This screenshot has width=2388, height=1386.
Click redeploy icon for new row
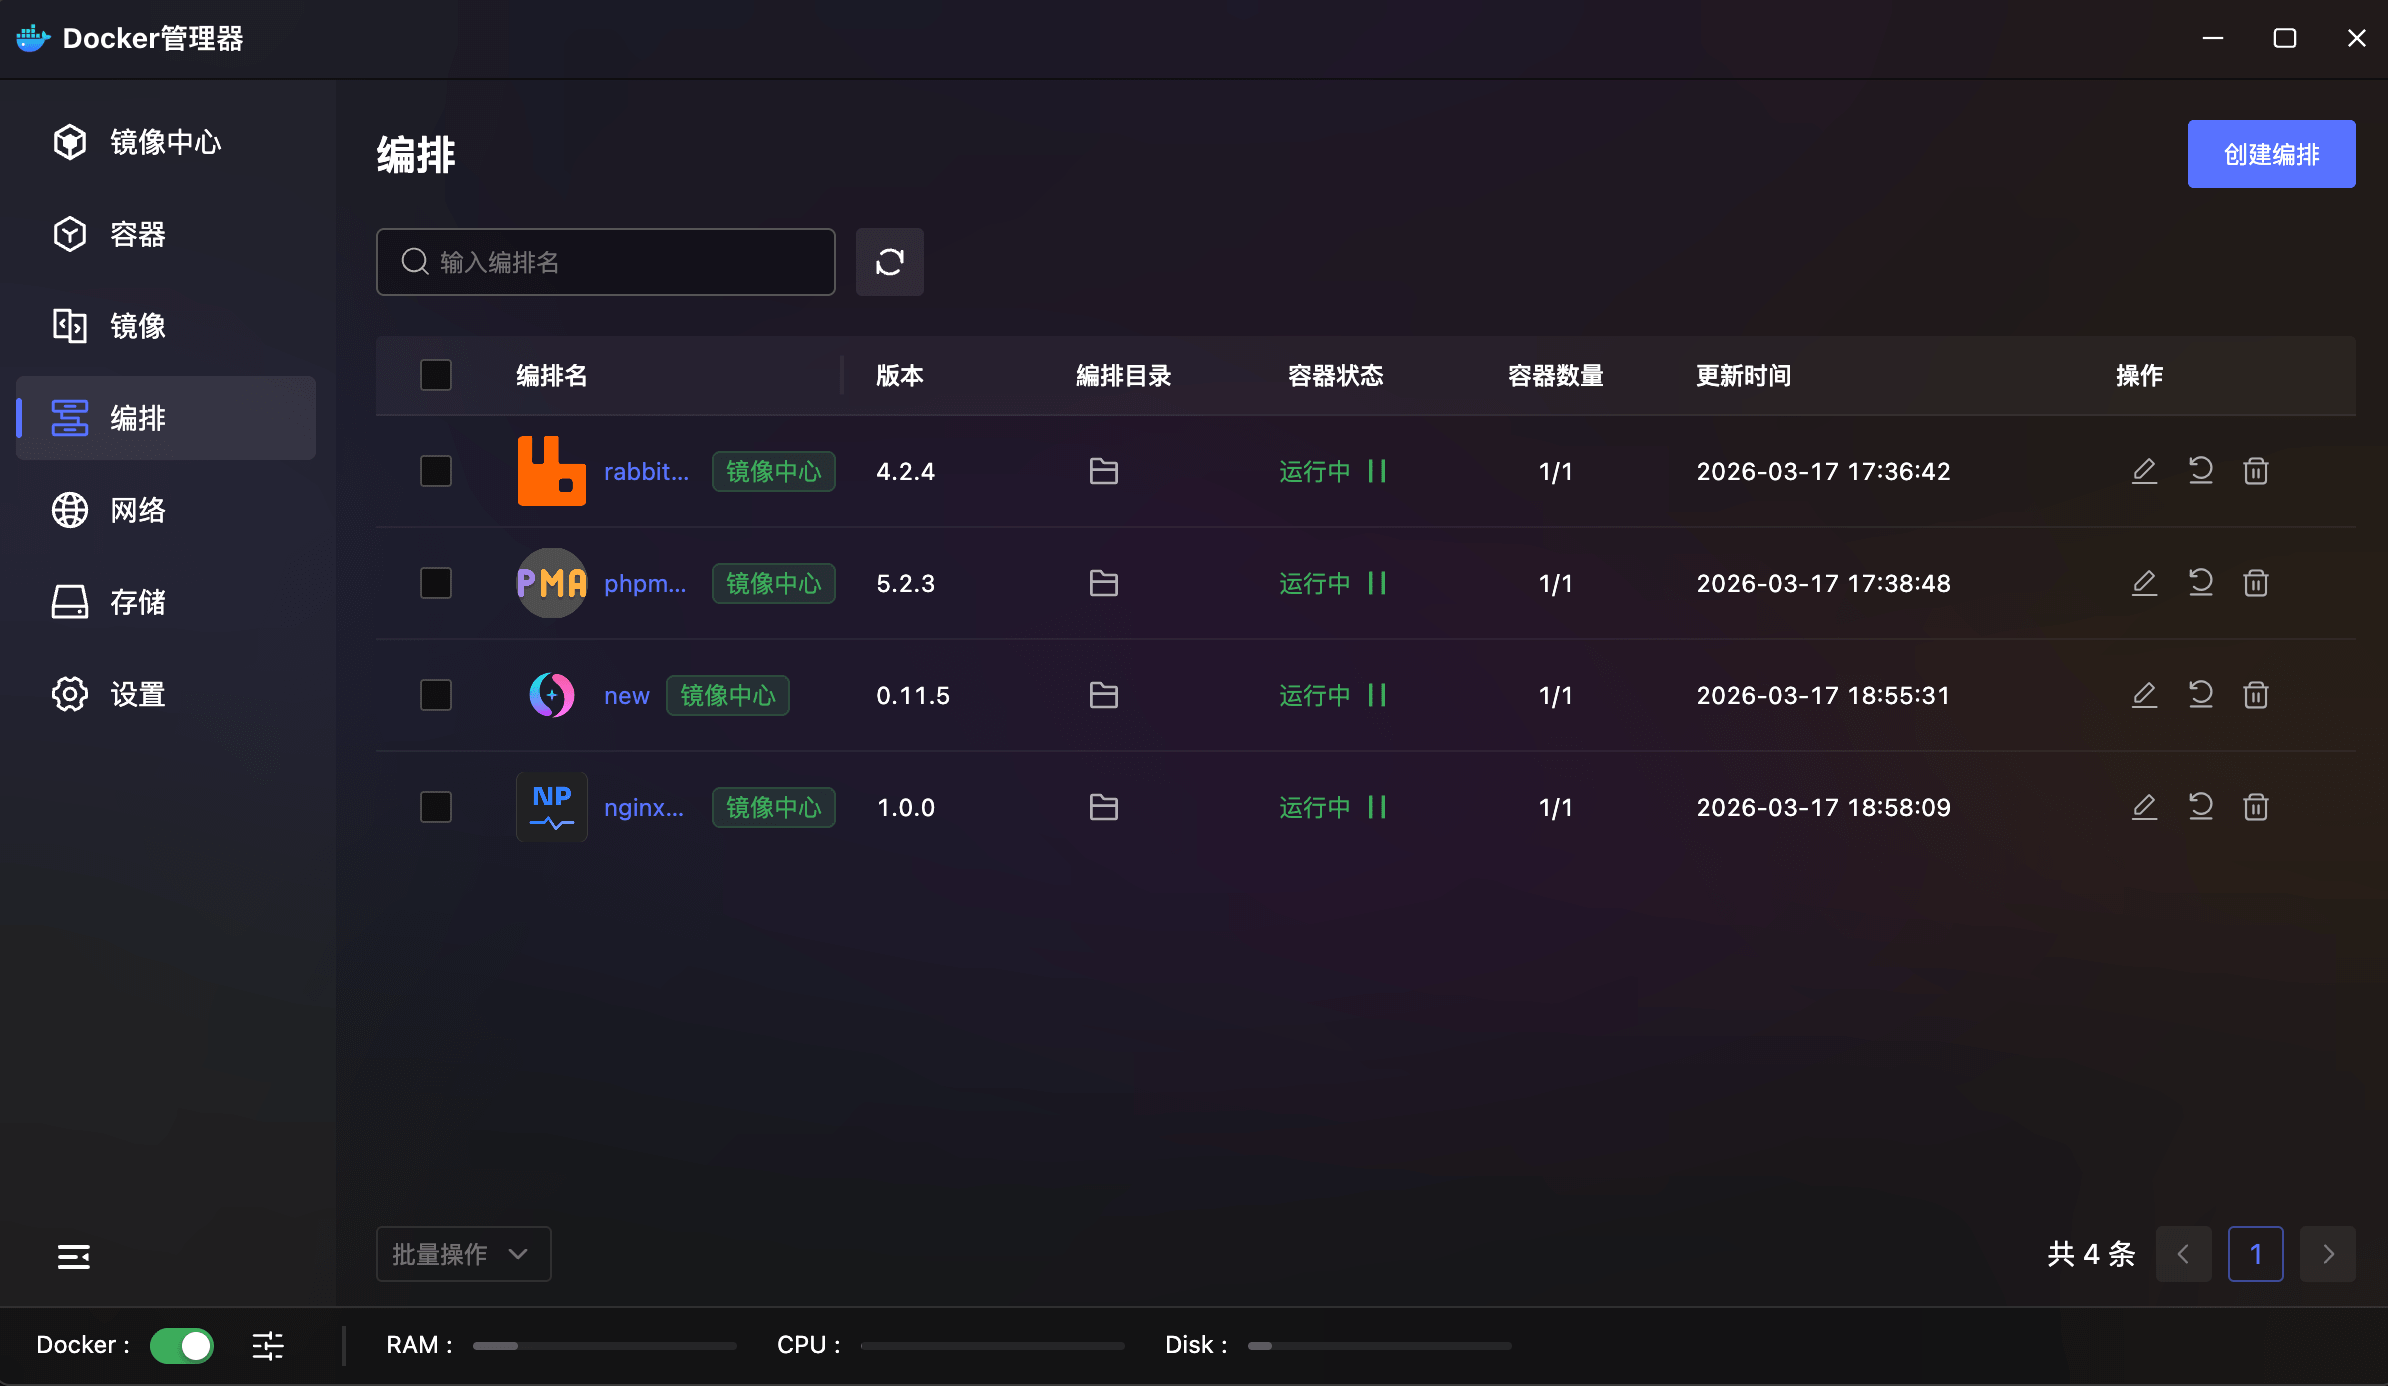coord(2200,695)
